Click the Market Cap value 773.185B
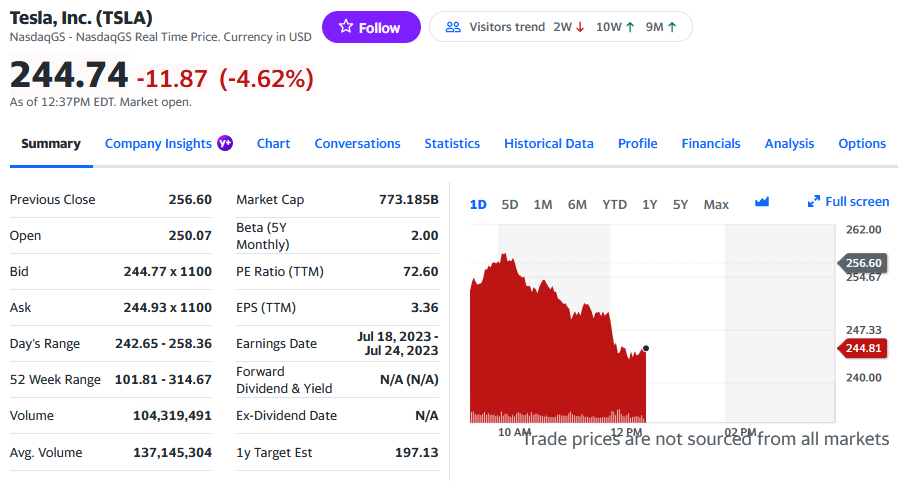This screenshot has width=898, height=481. pyautogui.click(x=409, y=199)
